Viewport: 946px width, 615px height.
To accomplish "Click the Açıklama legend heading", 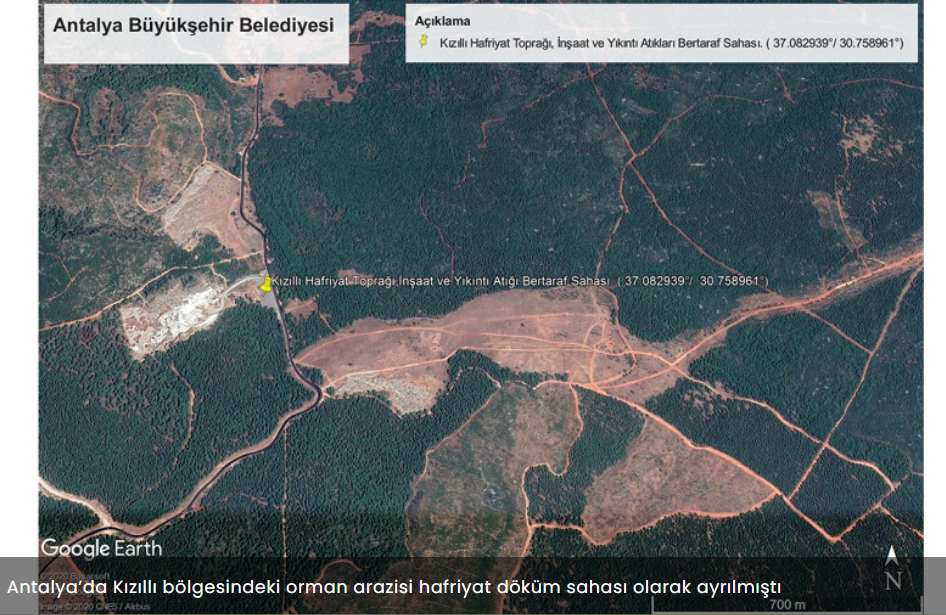I will (x=442, y=21).
